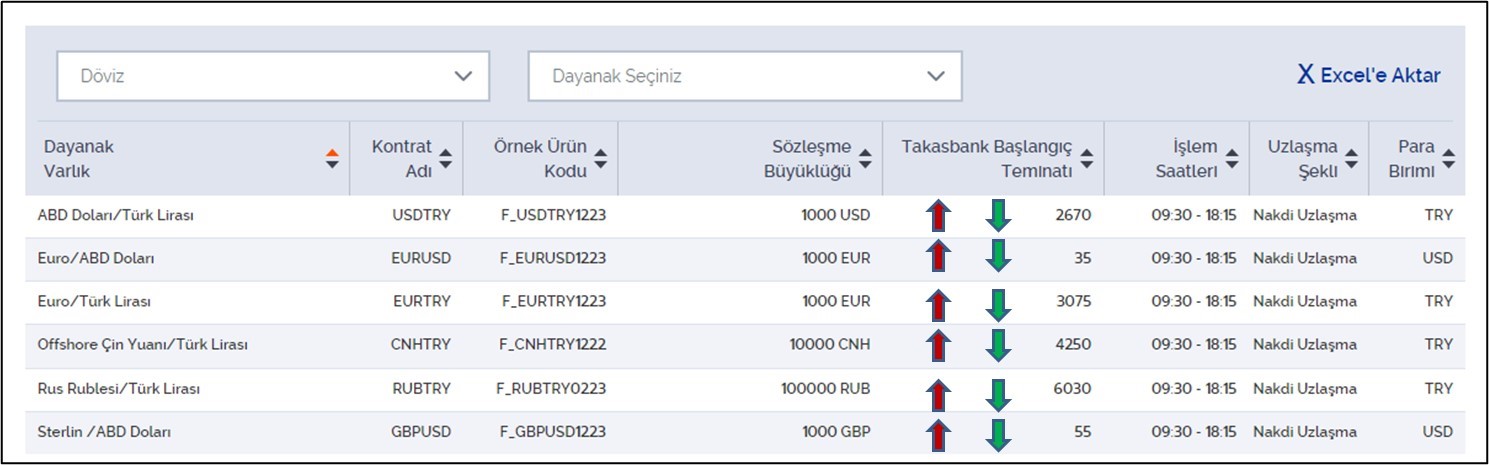Screen dimensions: 1489x465
Task: Select the ABD Doları/Türk Lirası row
Action: coord(745,215)
